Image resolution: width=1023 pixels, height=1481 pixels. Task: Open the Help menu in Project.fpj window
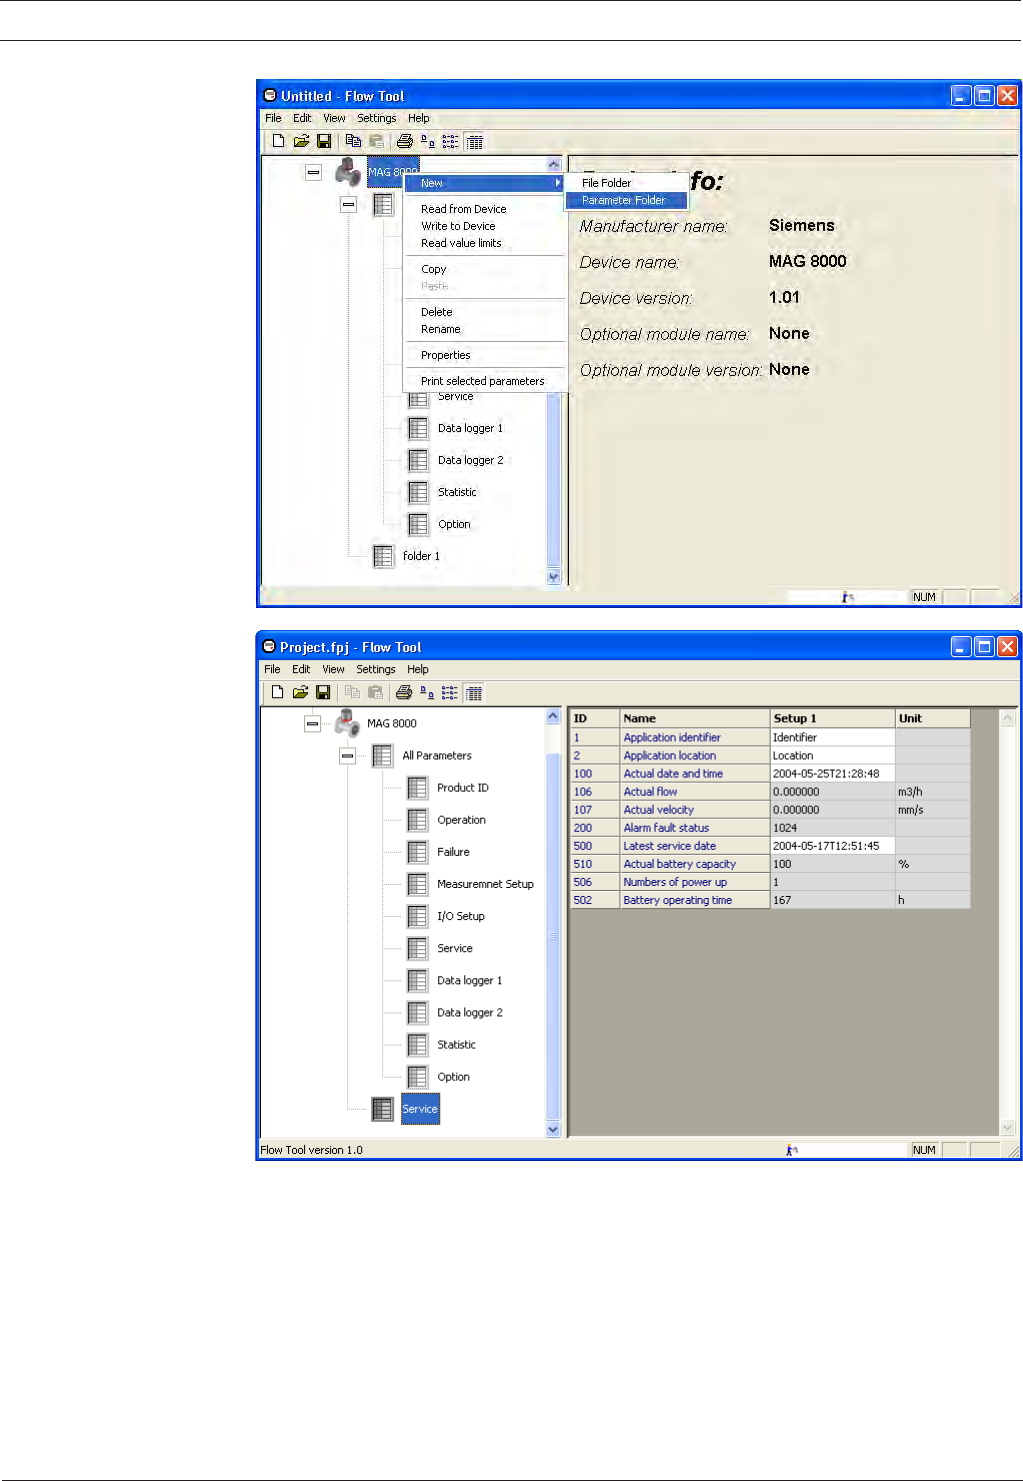pyautogui.click(x=418, y=669)
